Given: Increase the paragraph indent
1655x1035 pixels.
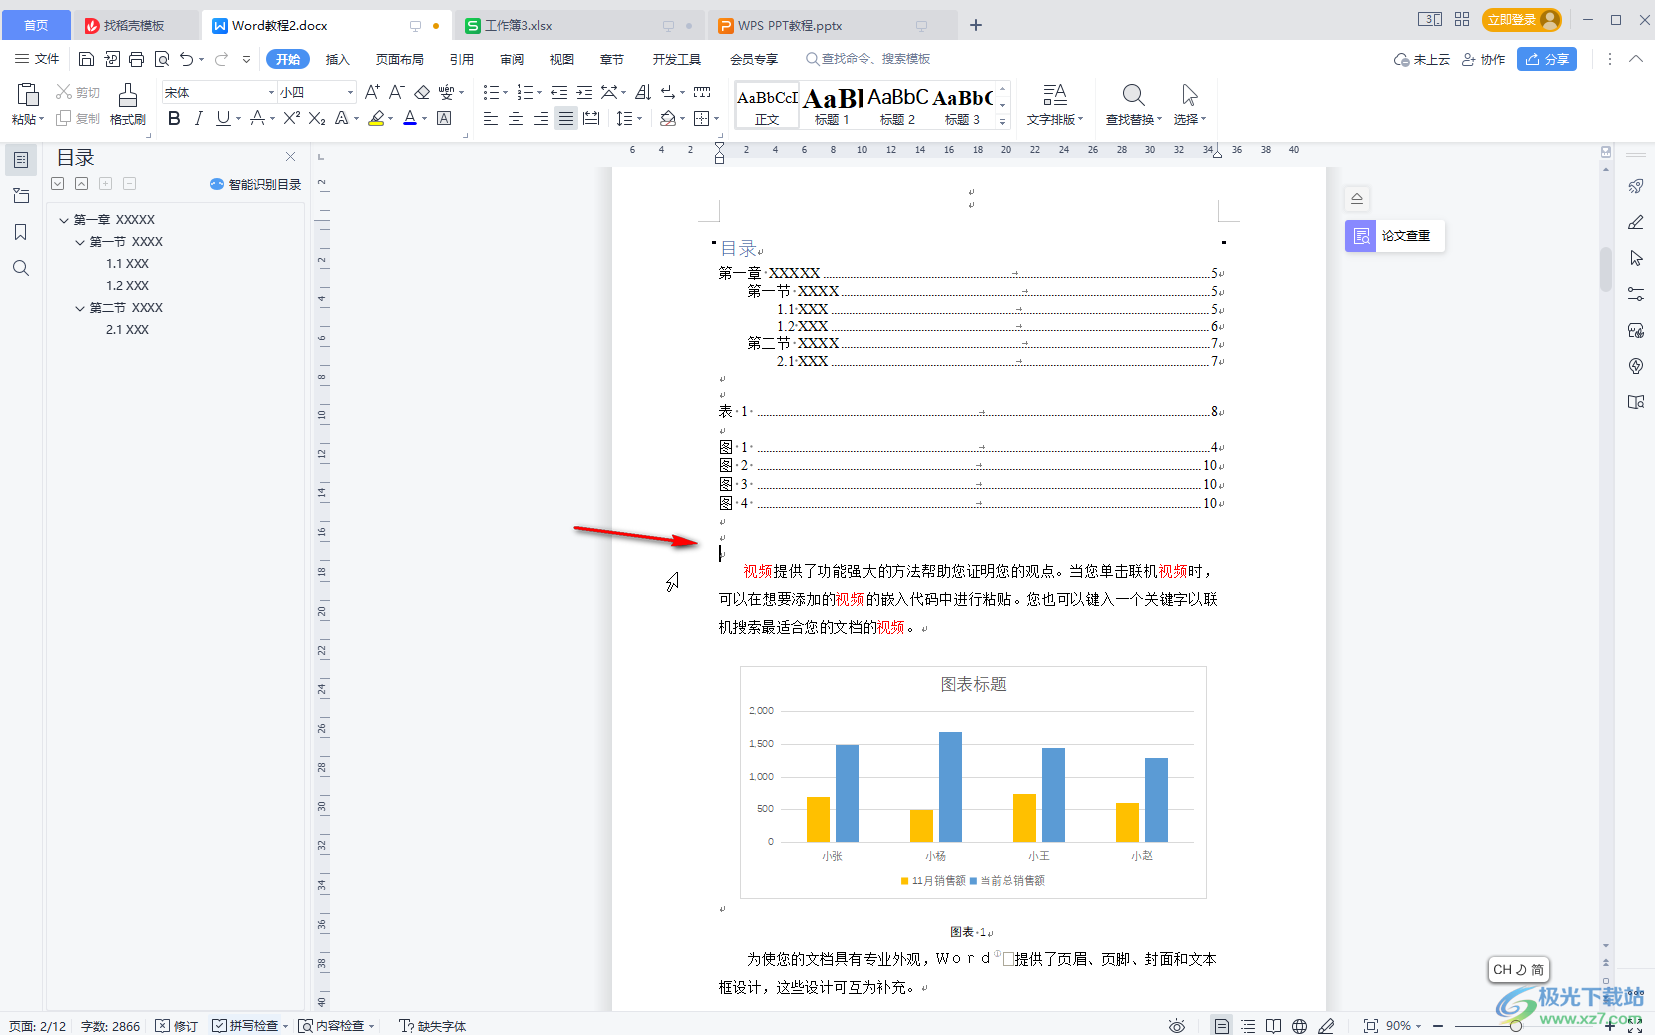Looking at the screenshot, I should coord(584,92).
